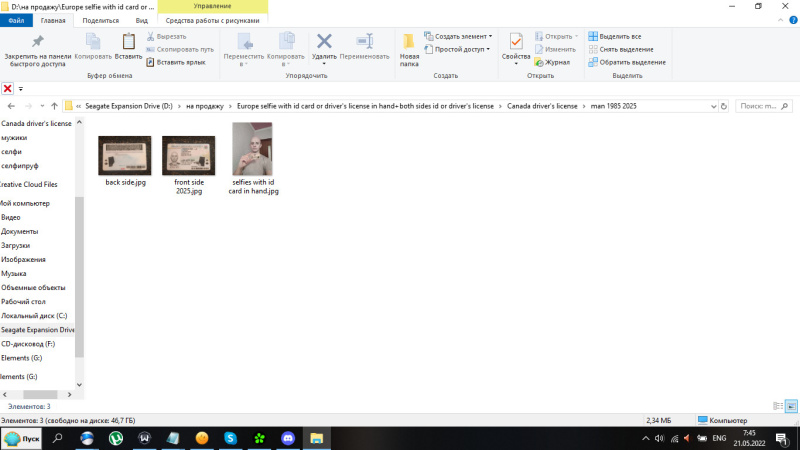Expand the Простой доступ dropdown

click(457, 49)
